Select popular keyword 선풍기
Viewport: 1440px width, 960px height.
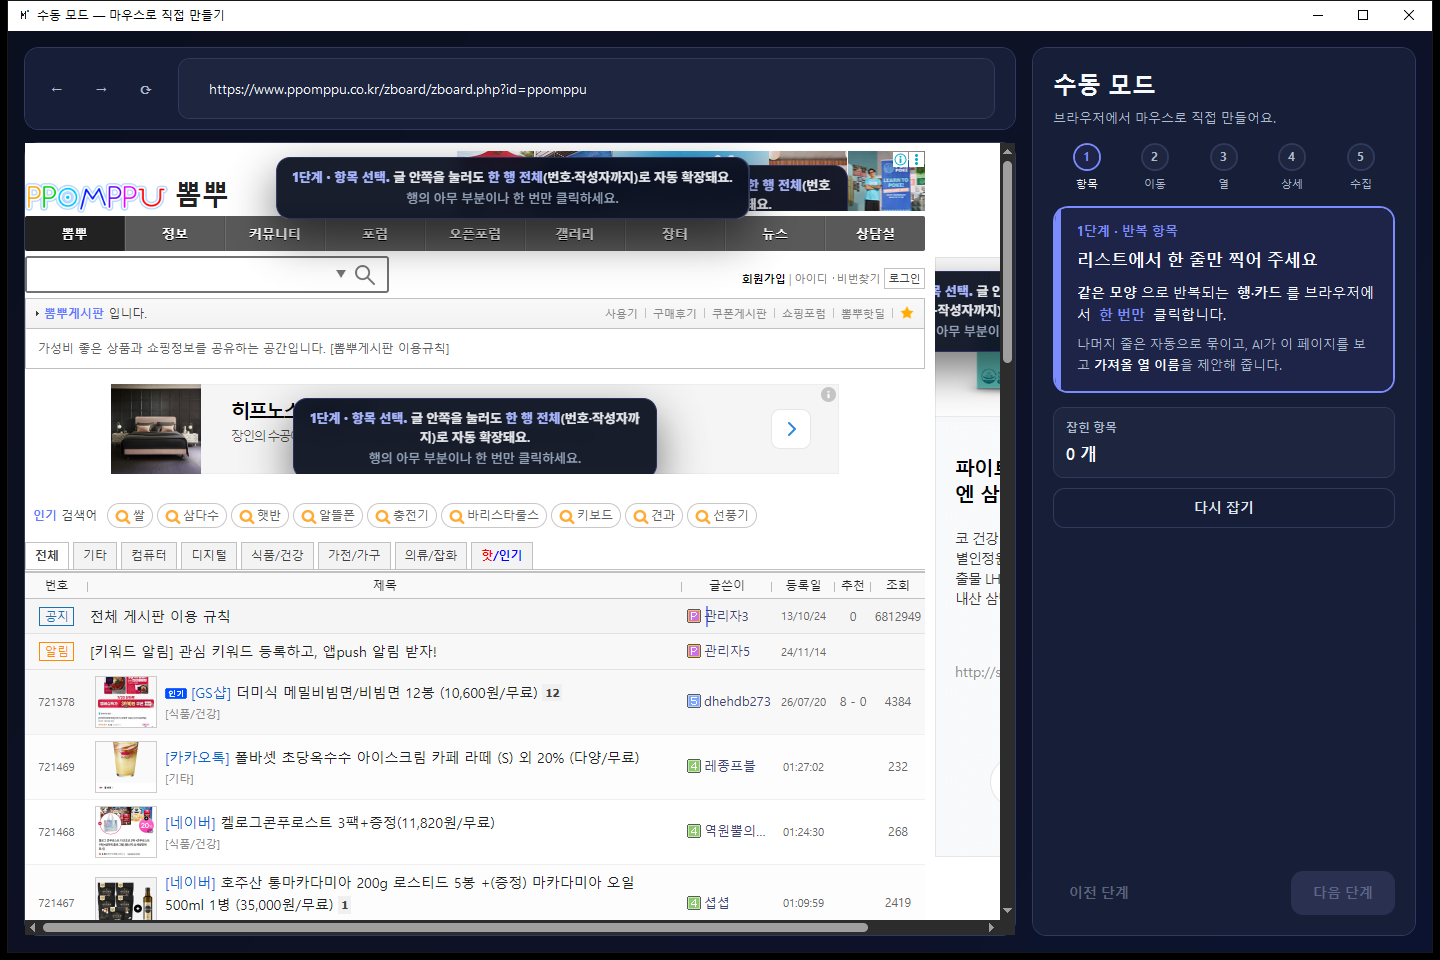722,516
